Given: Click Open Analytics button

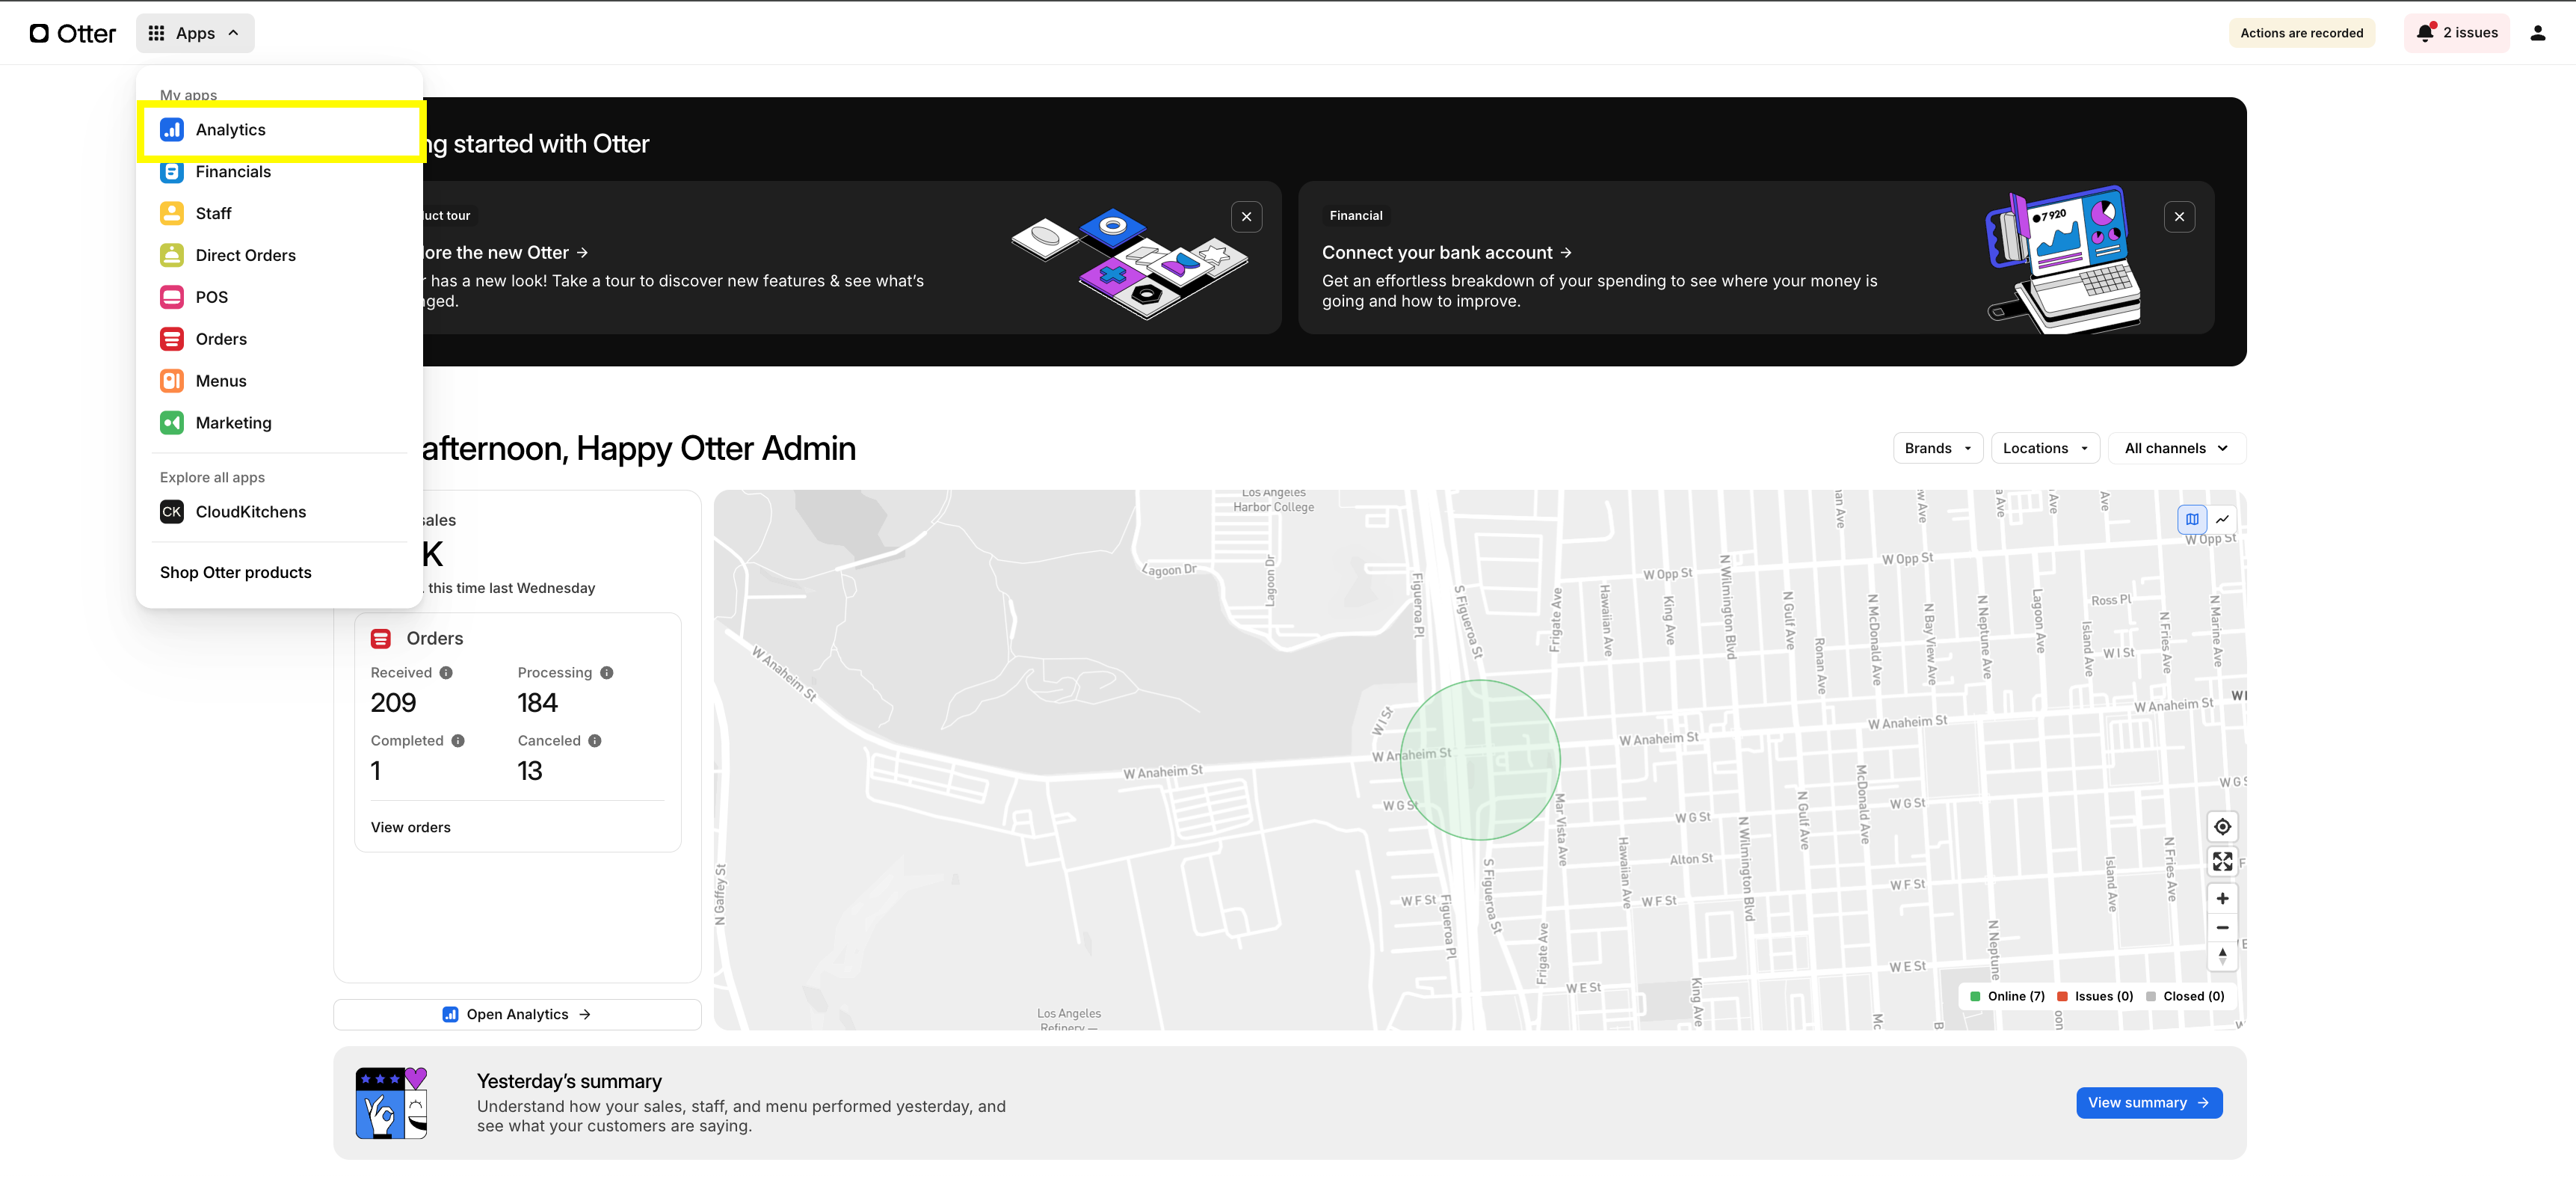Looking at the screenshot, I should click(x=517, y=1015).
